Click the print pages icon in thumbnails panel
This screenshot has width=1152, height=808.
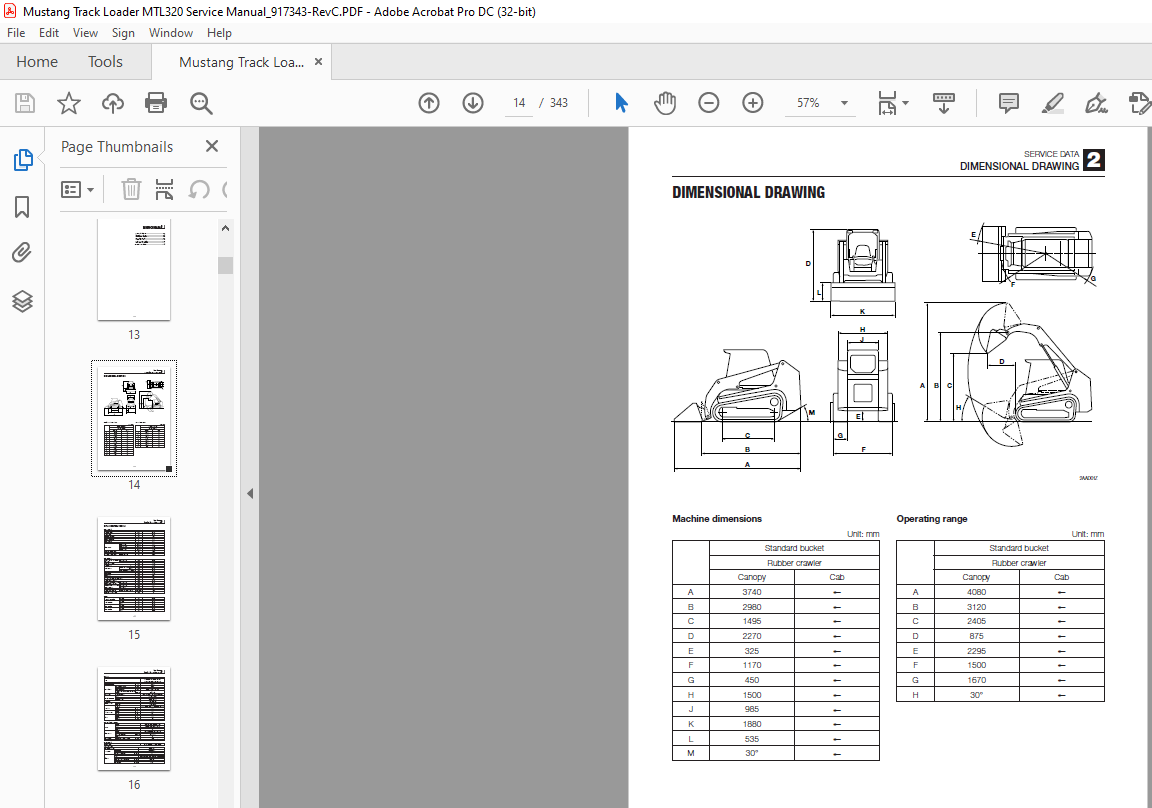pos(165,190)
